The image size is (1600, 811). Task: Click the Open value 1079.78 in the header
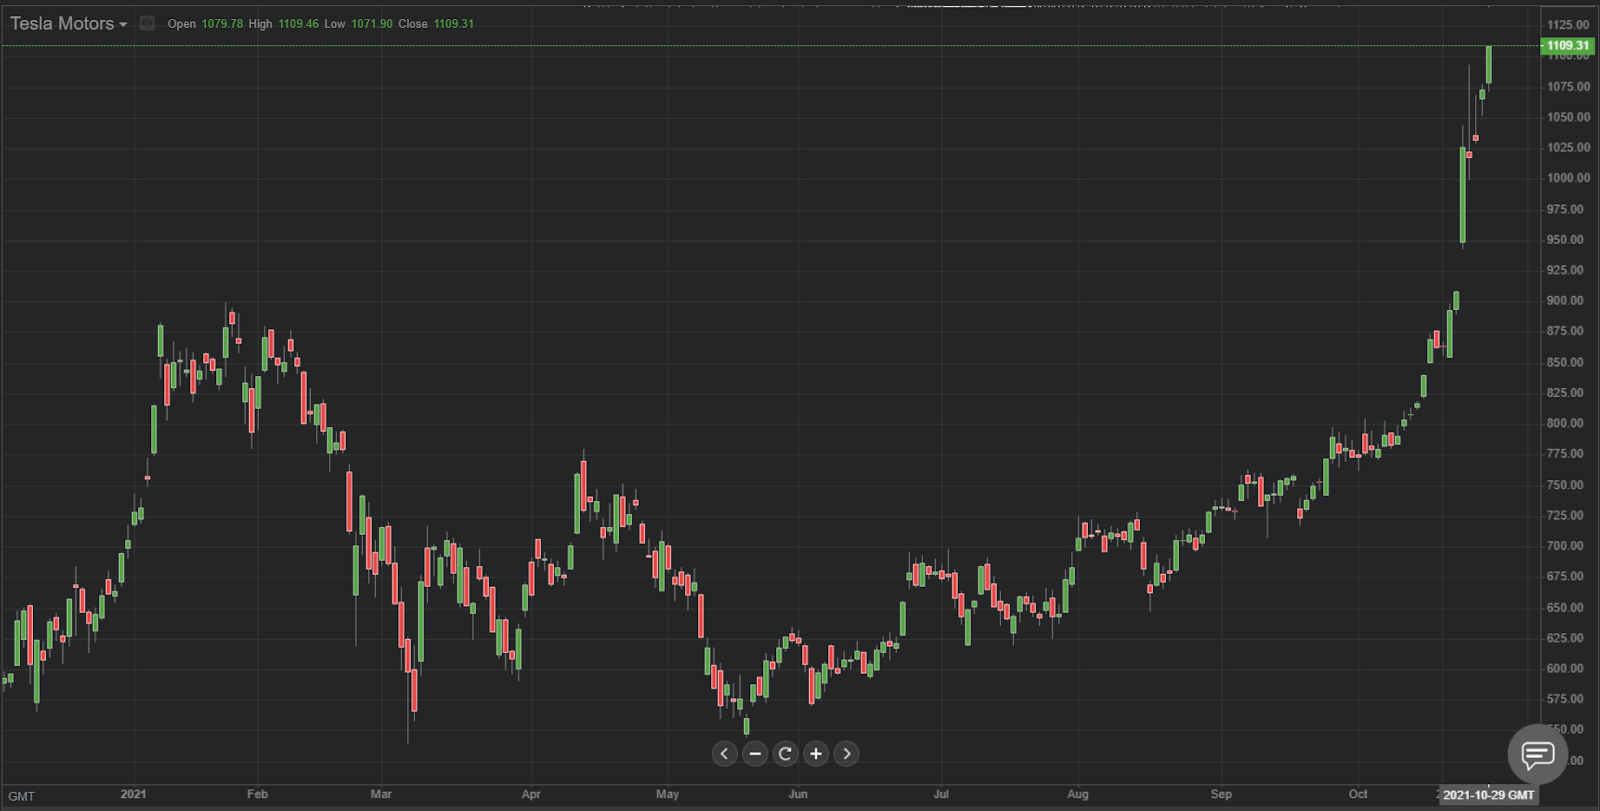[x=222, y=24]
